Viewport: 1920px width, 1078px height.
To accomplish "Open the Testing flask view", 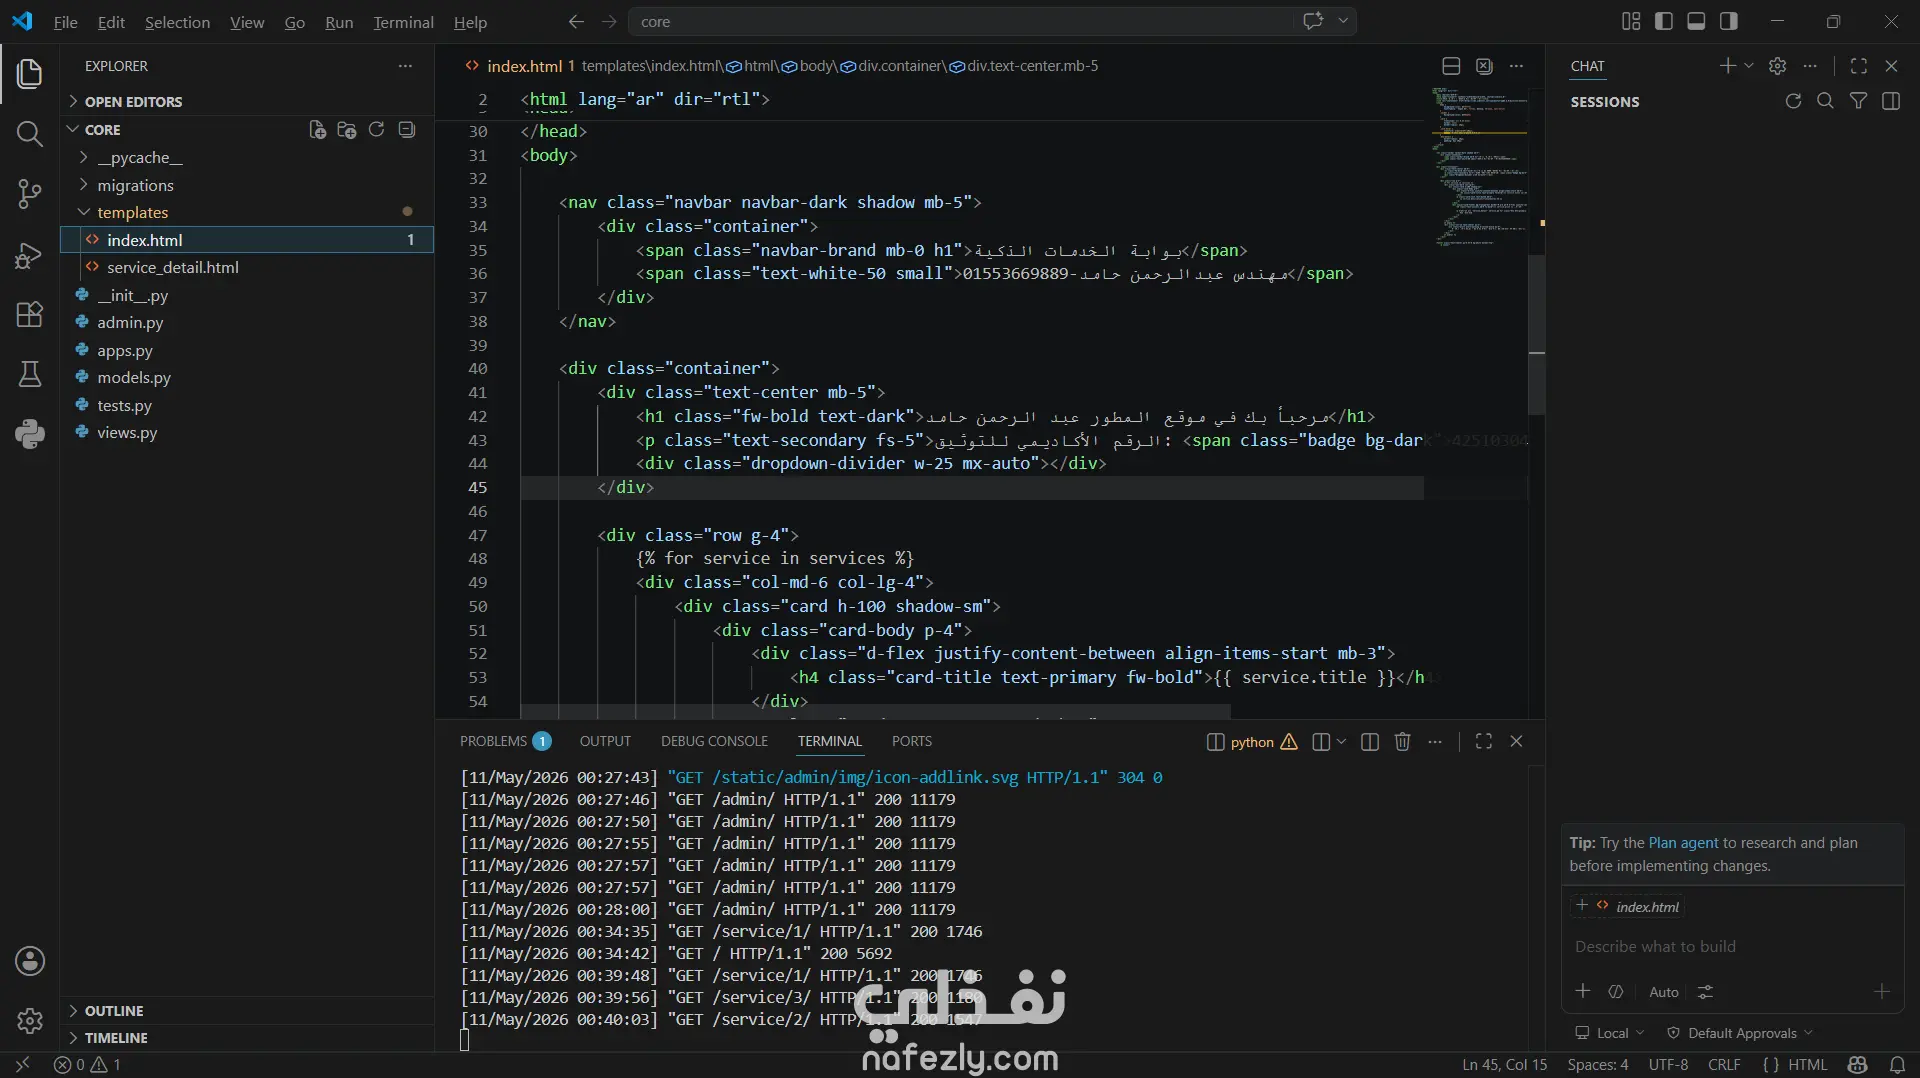I will tap(30, 374).
